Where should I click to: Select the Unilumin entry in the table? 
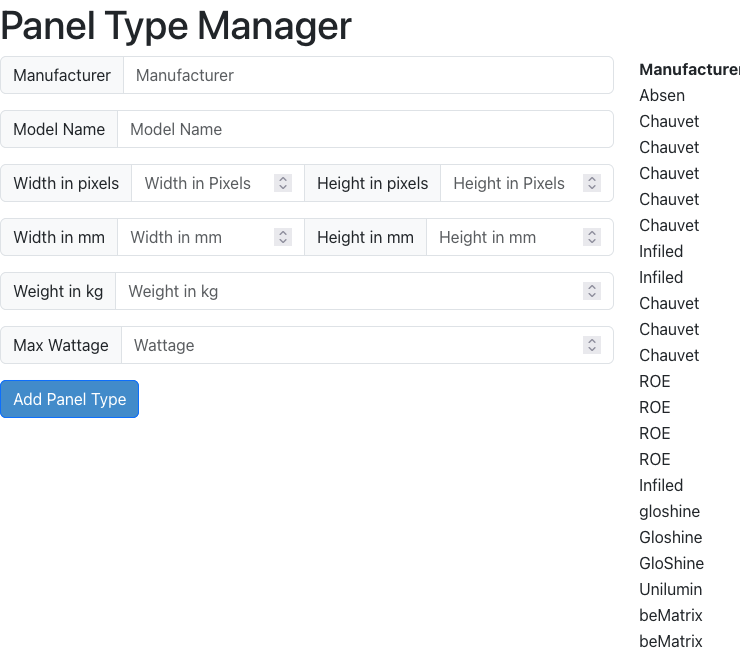coord(670,589)
